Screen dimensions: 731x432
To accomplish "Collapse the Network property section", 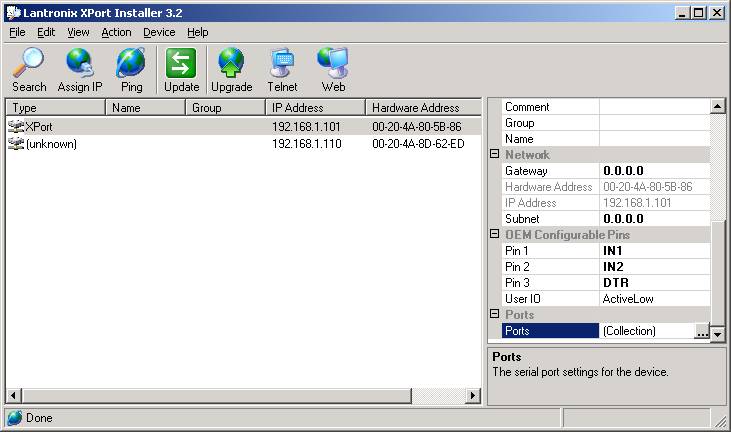I will pyautogui.click(x=495, y=154).
